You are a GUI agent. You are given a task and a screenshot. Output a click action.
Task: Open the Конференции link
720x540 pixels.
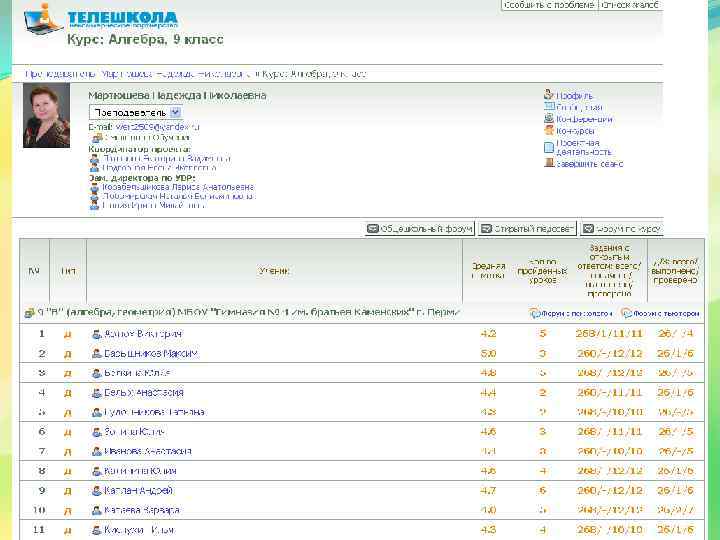(x=585, y=119)
